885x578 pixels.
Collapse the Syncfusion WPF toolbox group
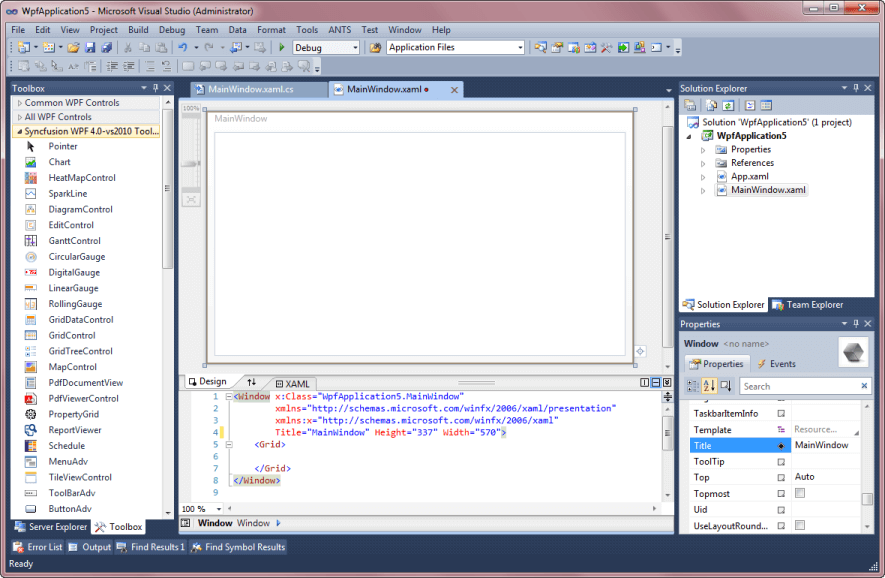point(20,131)
